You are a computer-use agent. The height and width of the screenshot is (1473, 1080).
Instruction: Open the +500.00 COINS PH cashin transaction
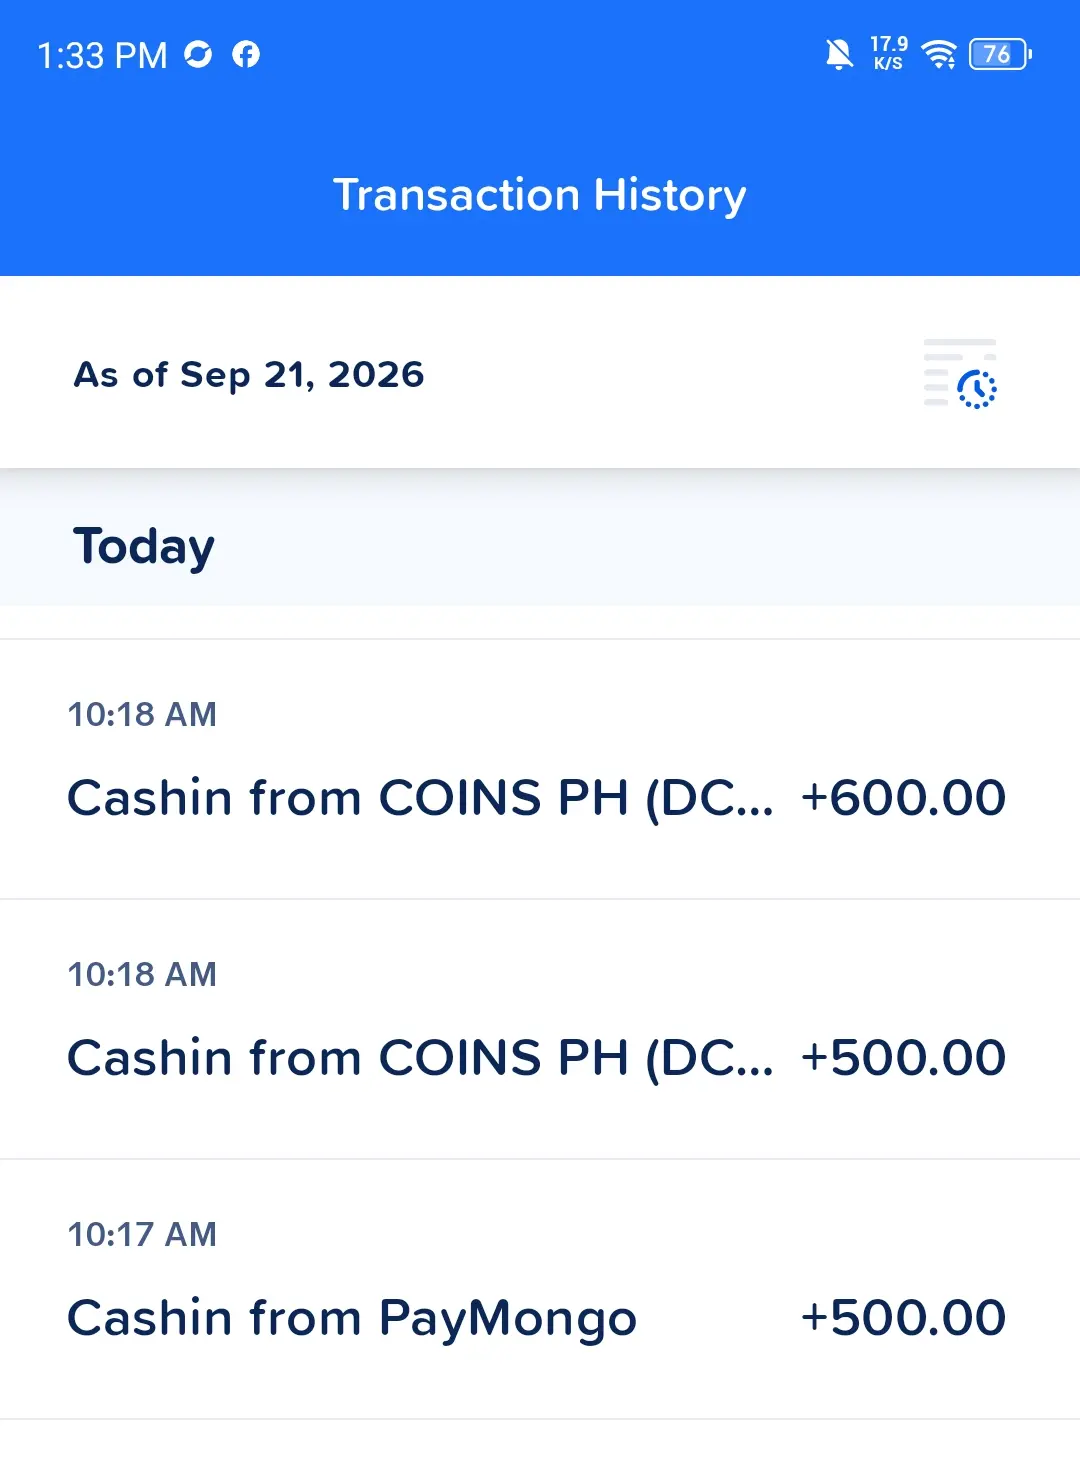coord(540,1029)
